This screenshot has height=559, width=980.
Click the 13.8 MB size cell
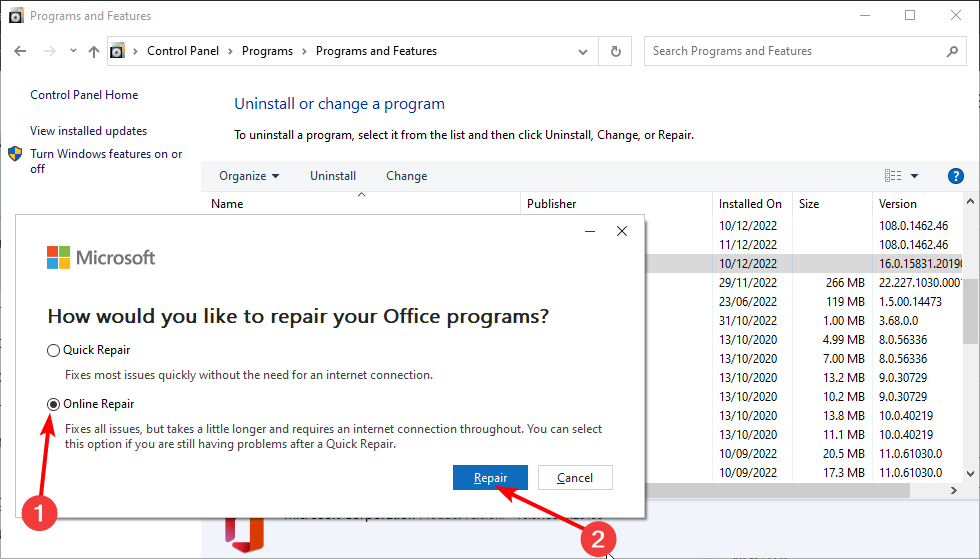843,416
